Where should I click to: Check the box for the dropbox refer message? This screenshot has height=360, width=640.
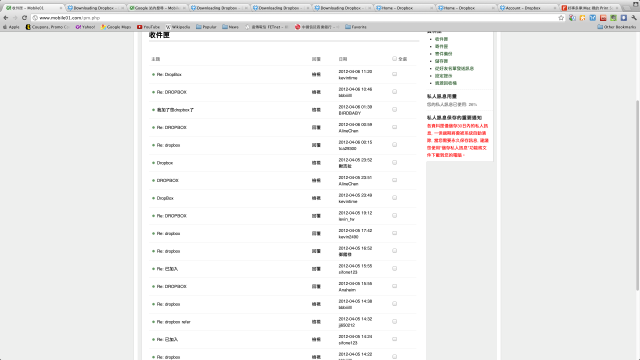tap(394, 321)
